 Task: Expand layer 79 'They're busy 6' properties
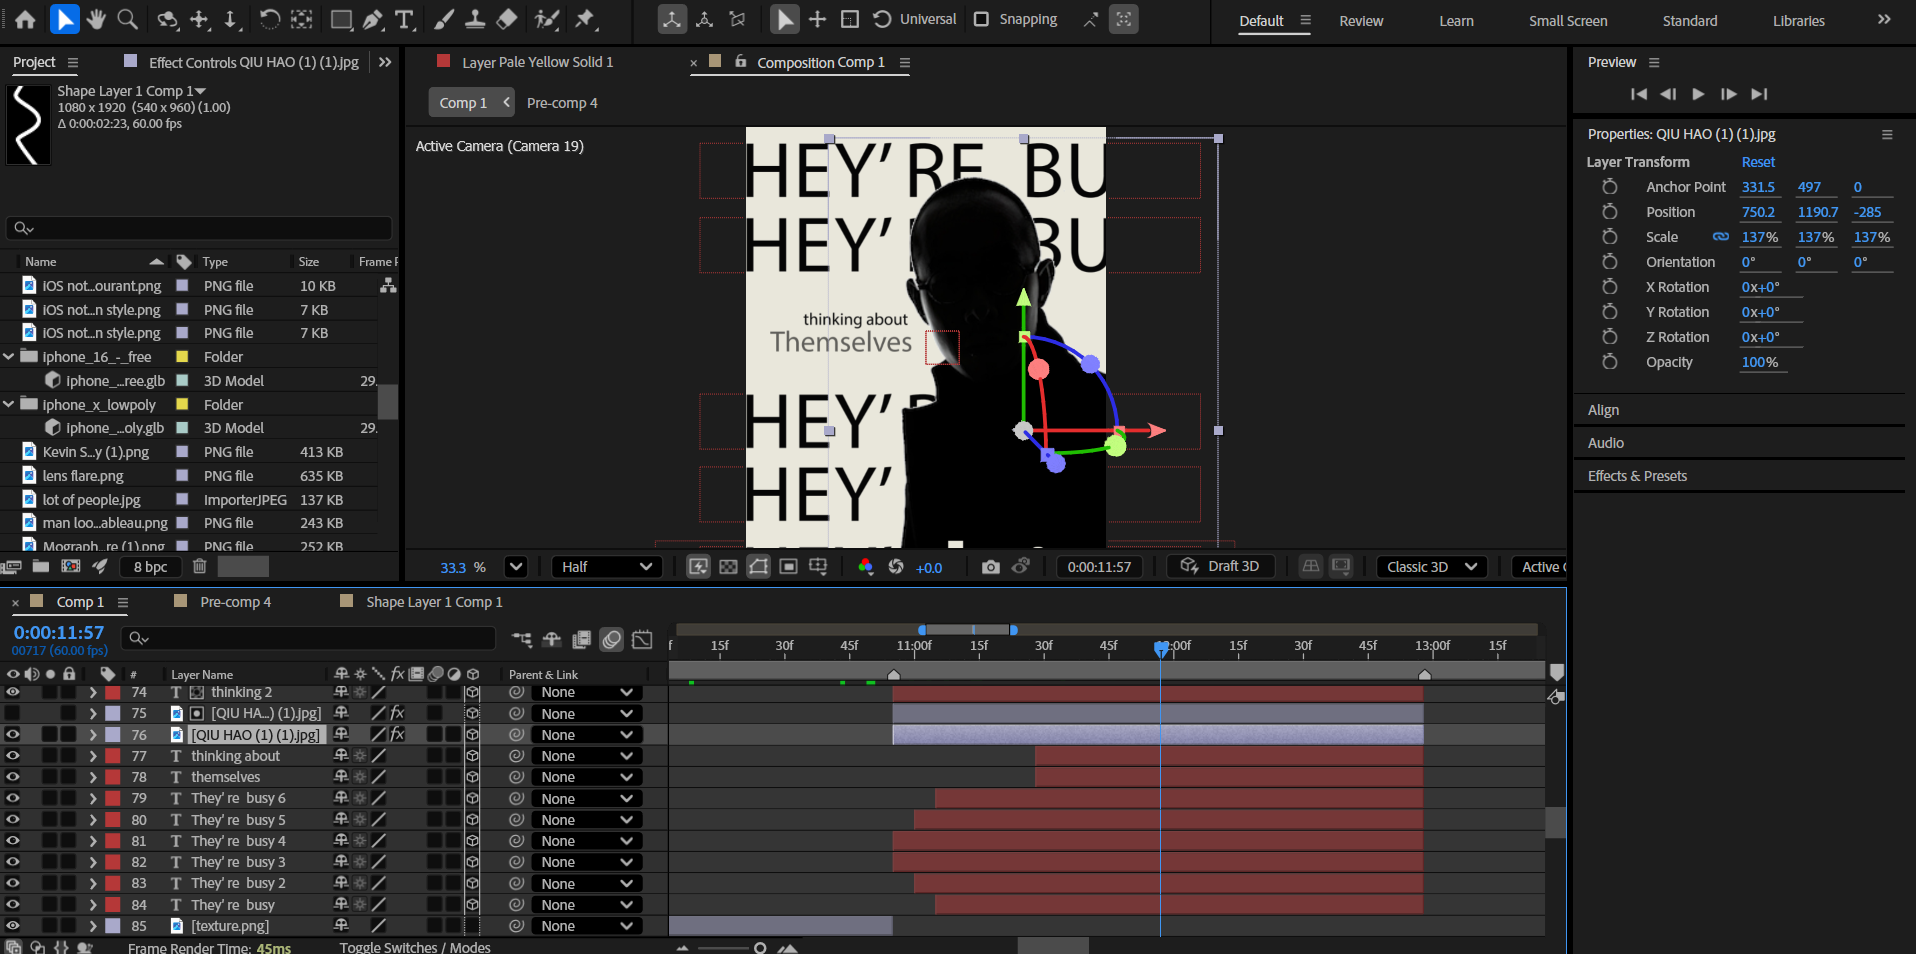point(93,799)
